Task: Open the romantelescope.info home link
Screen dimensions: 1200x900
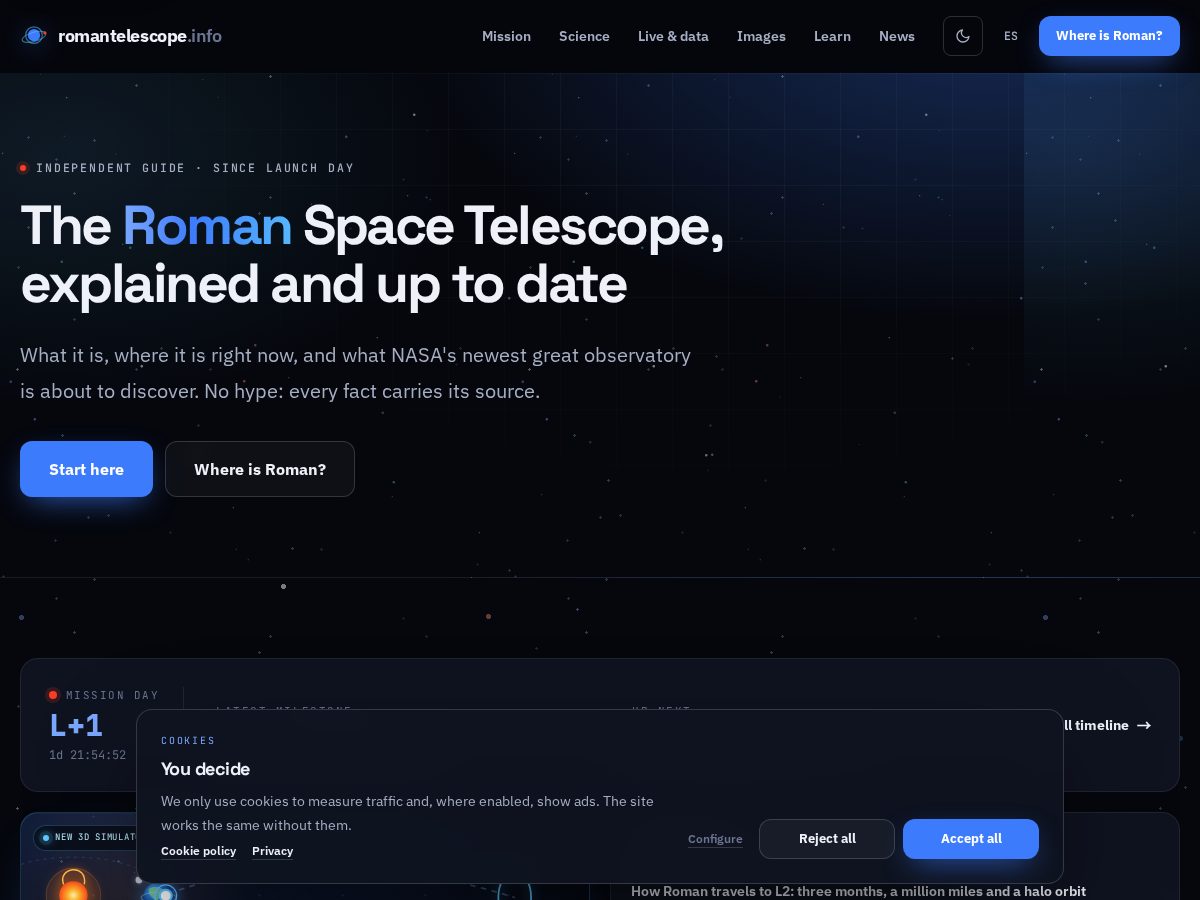Action: point(122,36)
